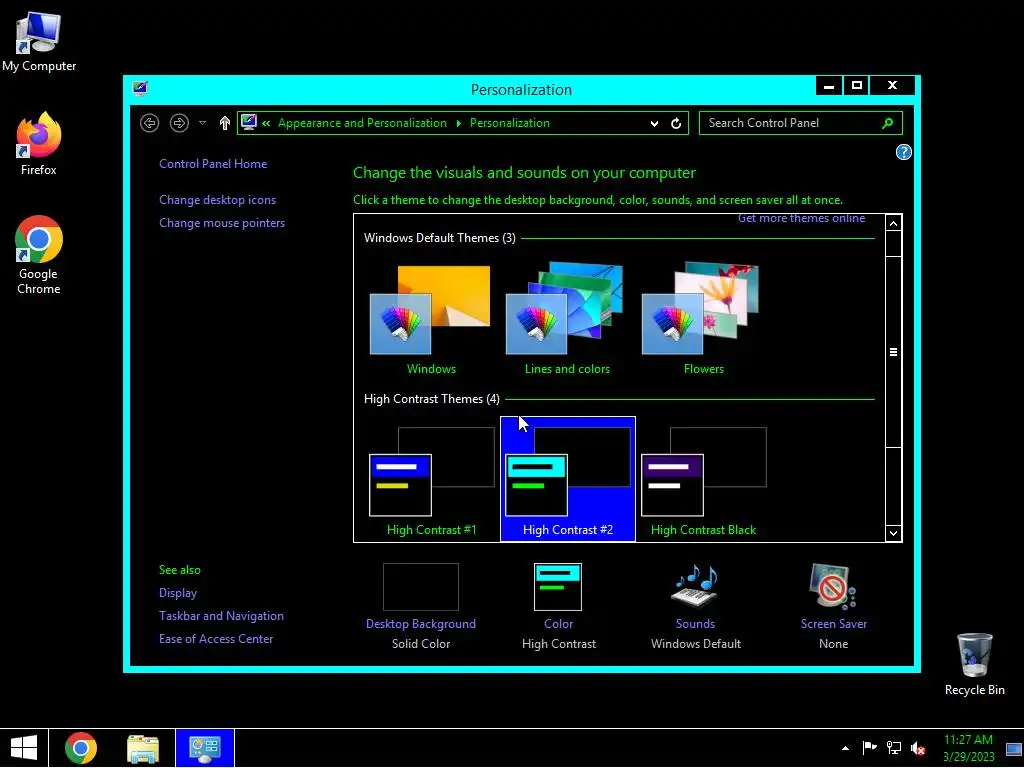Viewport: 1024px width, 768px height.
Task: Open Control Panel Home link
Action: 213,164
